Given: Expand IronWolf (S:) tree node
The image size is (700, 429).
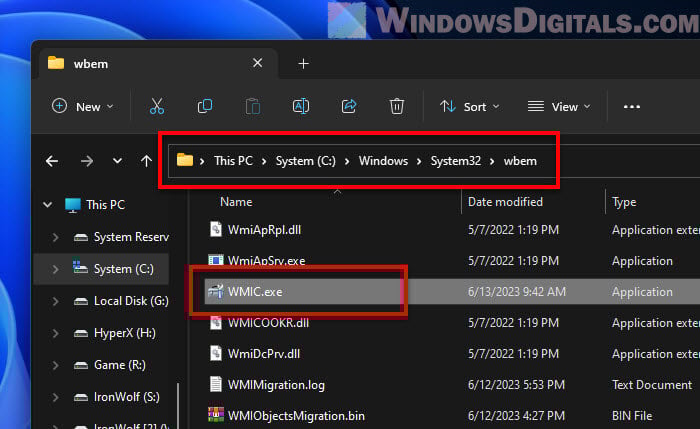Looking at the screenshot, I should tap(55, 397).
